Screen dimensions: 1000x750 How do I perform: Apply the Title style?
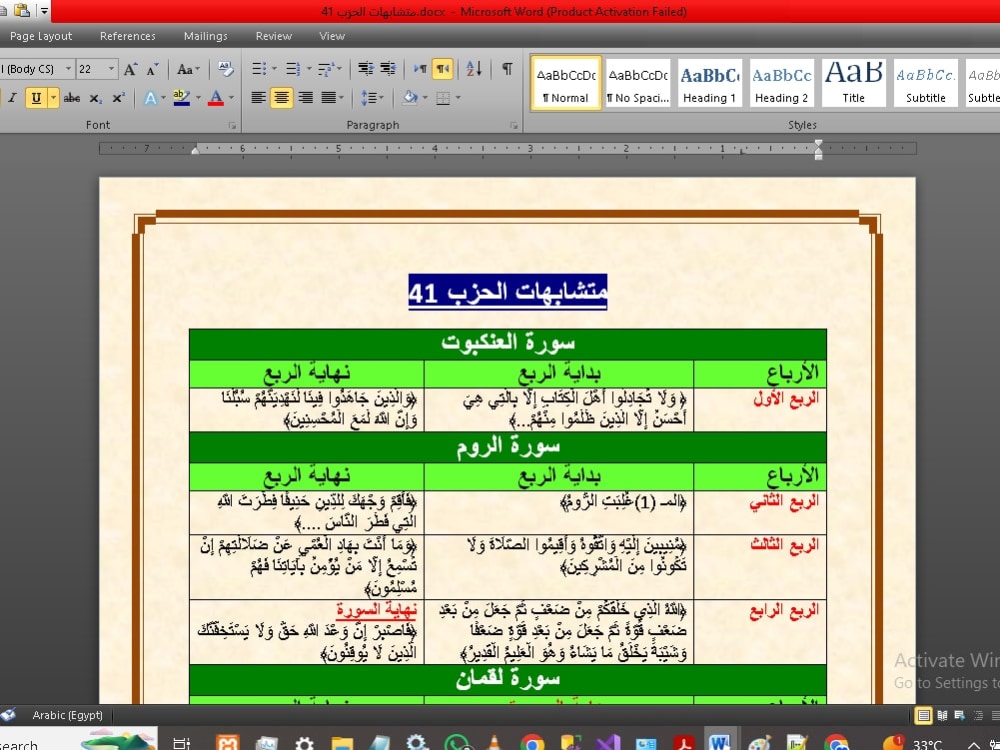853,84
